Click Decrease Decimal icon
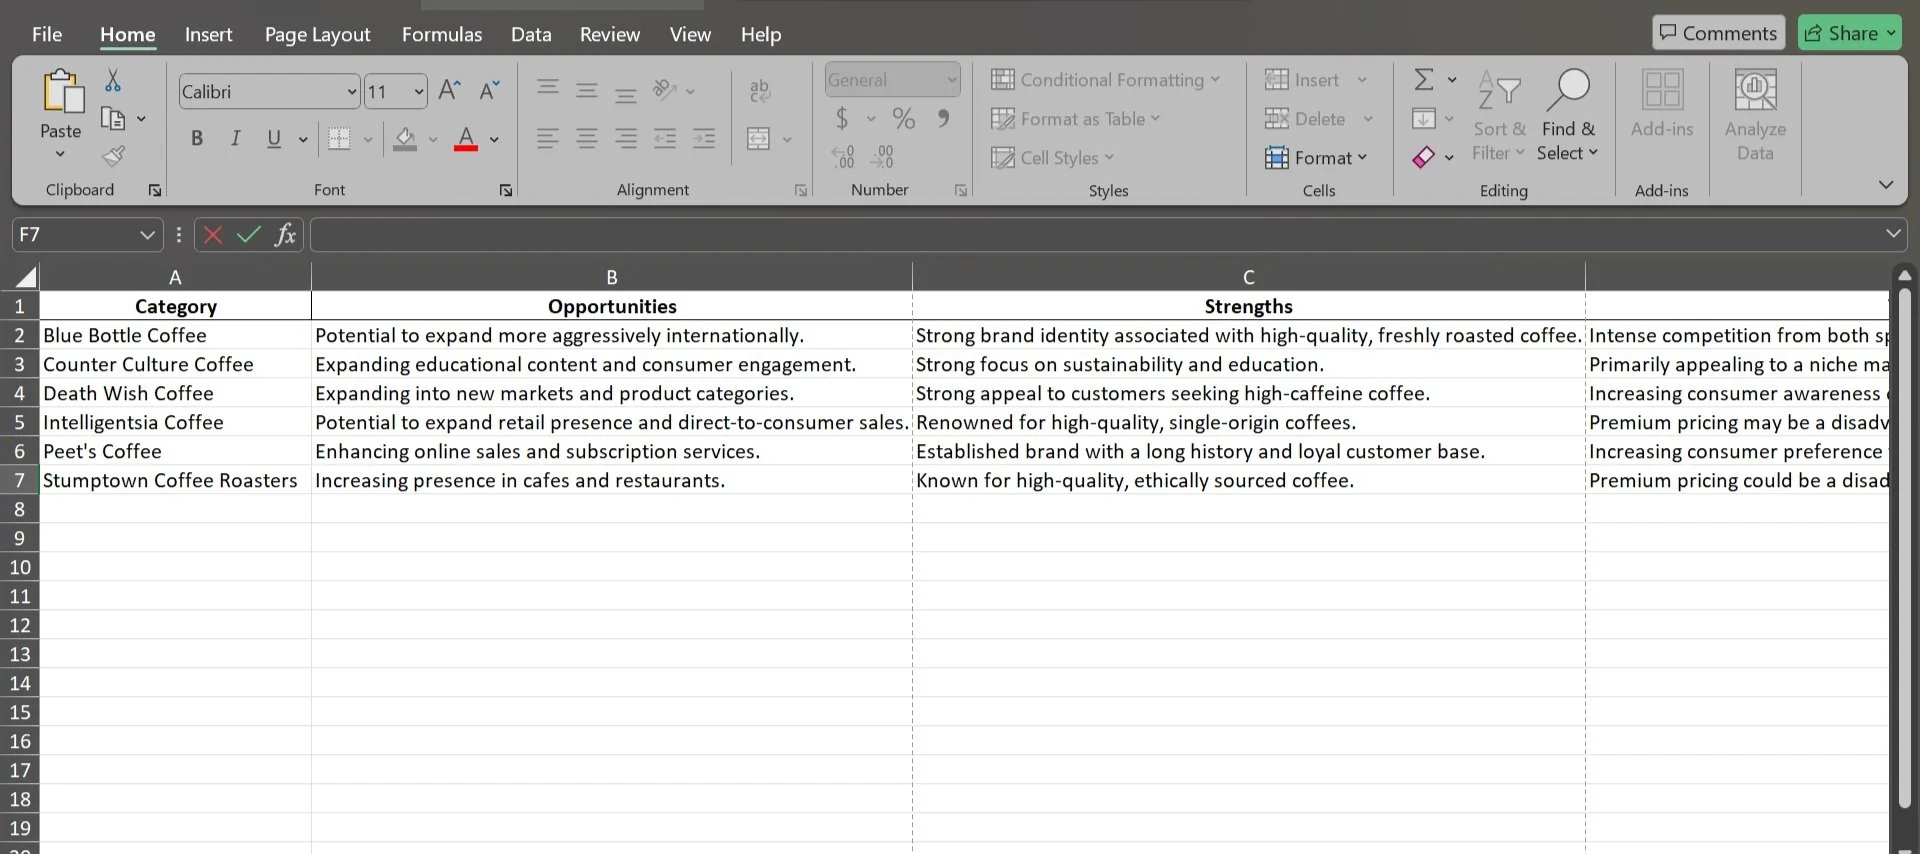1920x854 pixels. pyautogui.click(x=882, y=157)
